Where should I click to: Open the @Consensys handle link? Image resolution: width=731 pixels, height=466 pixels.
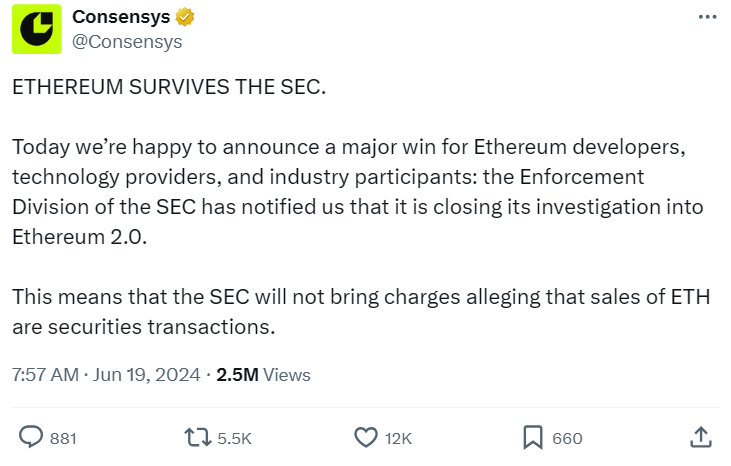point(127,41)
